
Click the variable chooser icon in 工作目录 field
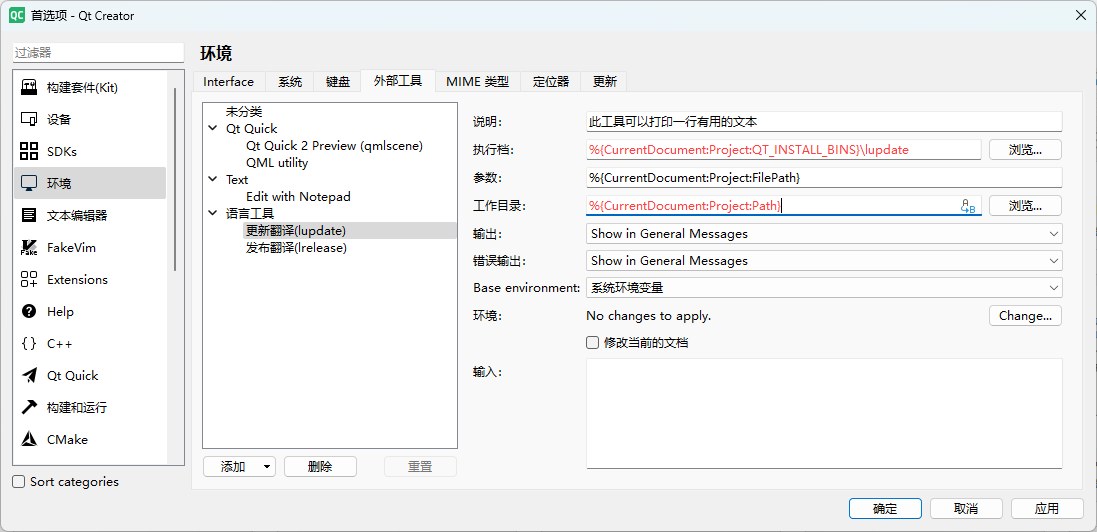(968, 206)
